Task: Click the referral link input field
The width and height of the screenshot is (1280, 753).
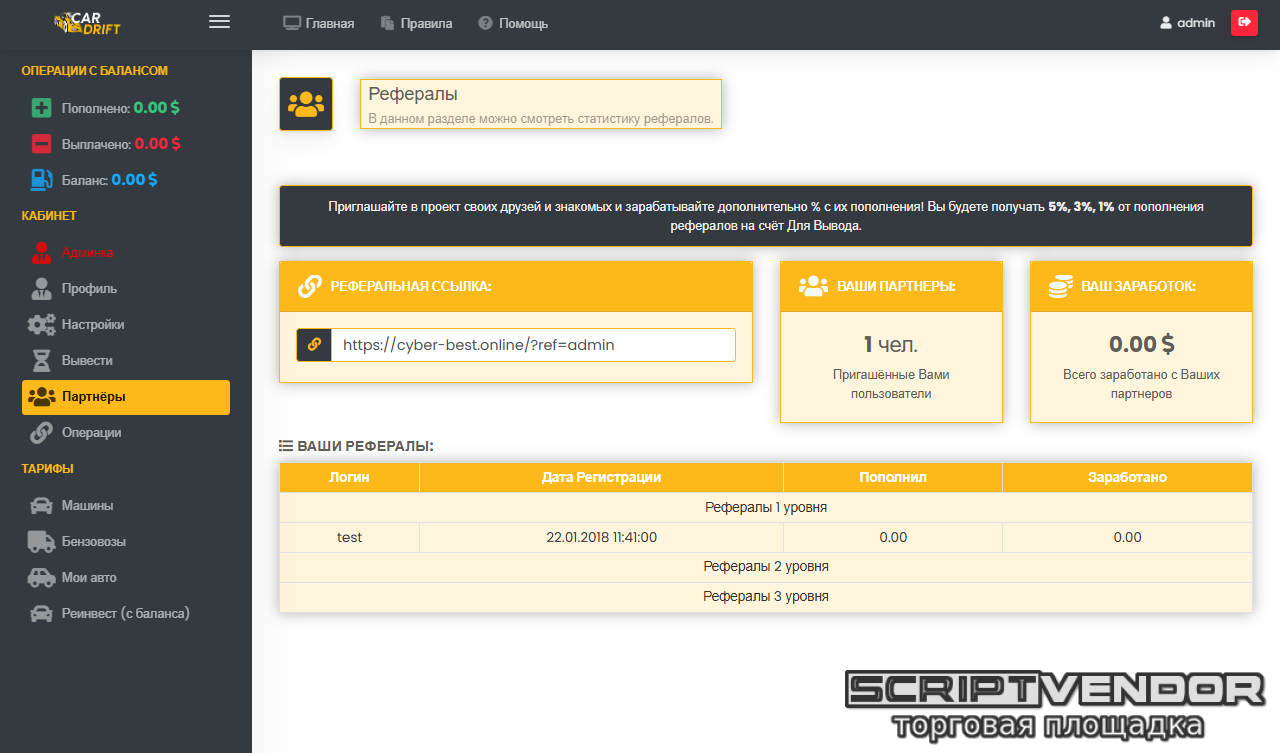Action: point(533,345)
